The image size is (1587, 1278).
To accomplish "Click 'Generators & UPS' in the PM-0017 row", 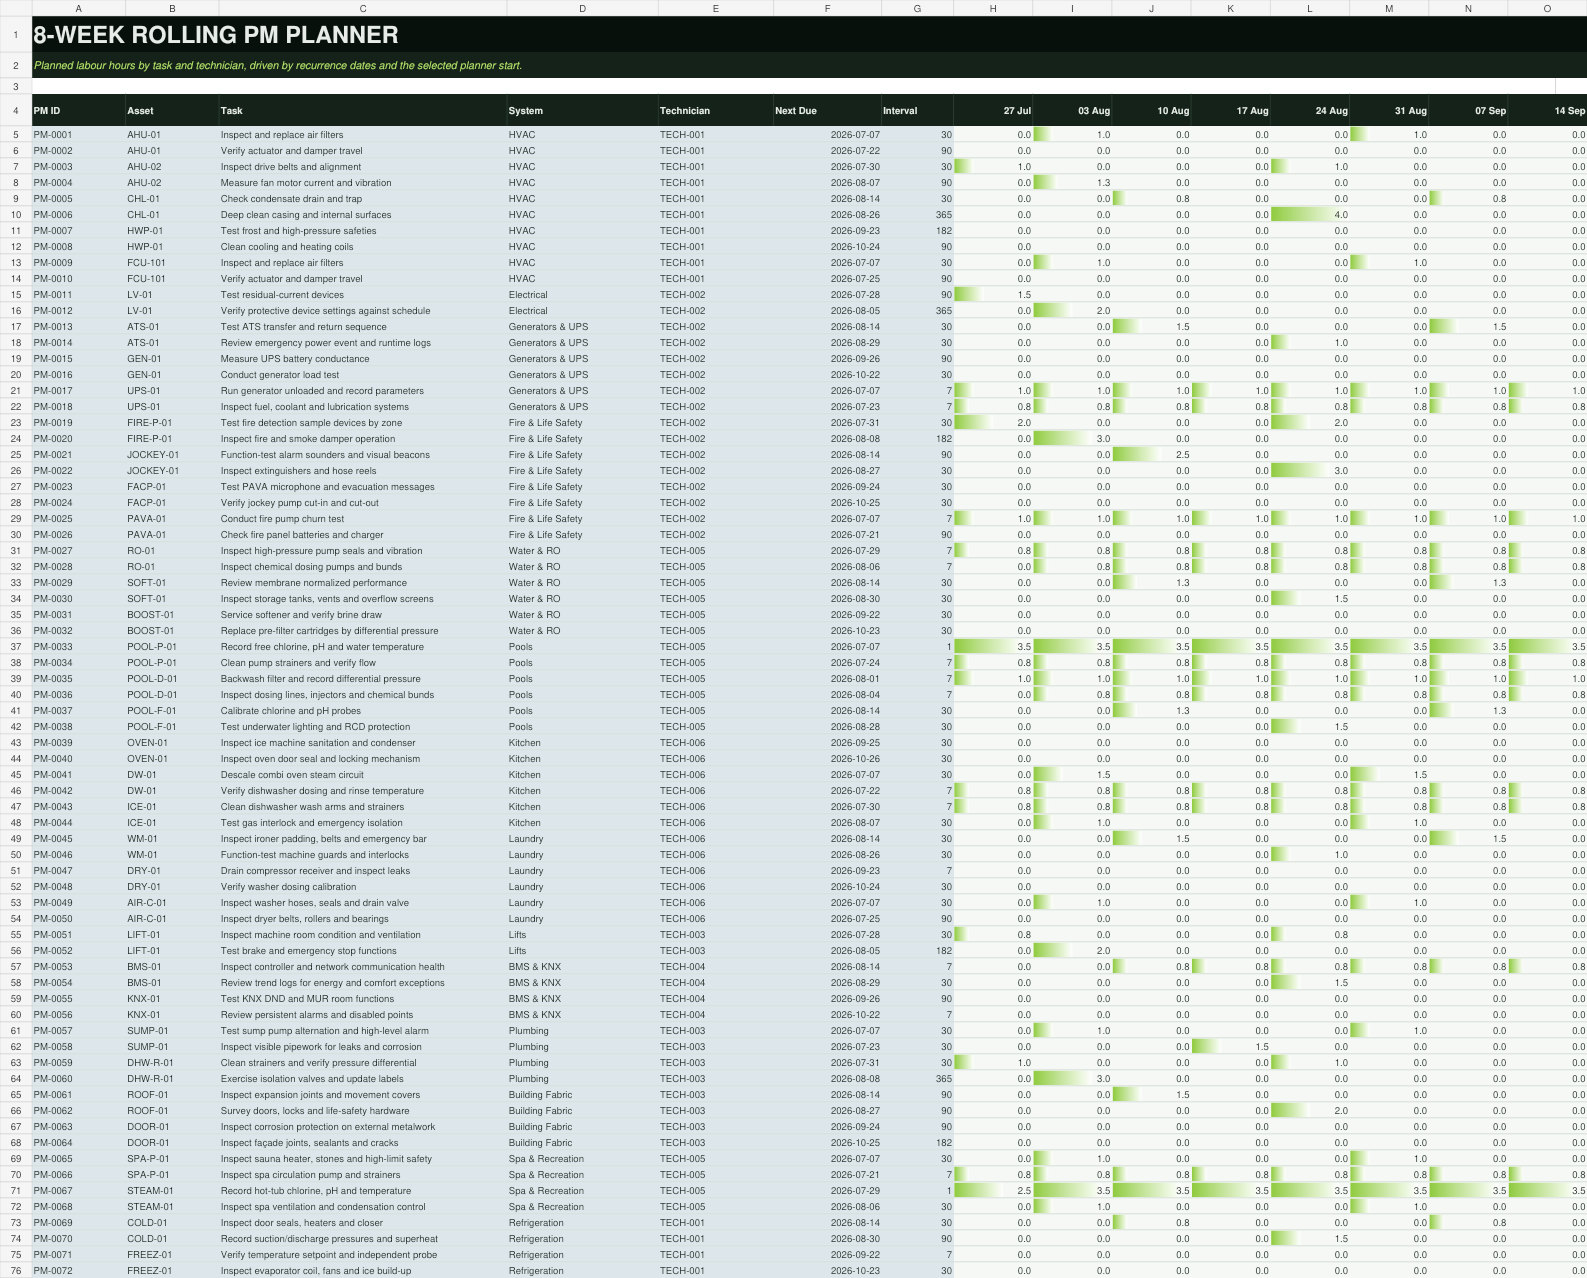I will pos(582,391).
